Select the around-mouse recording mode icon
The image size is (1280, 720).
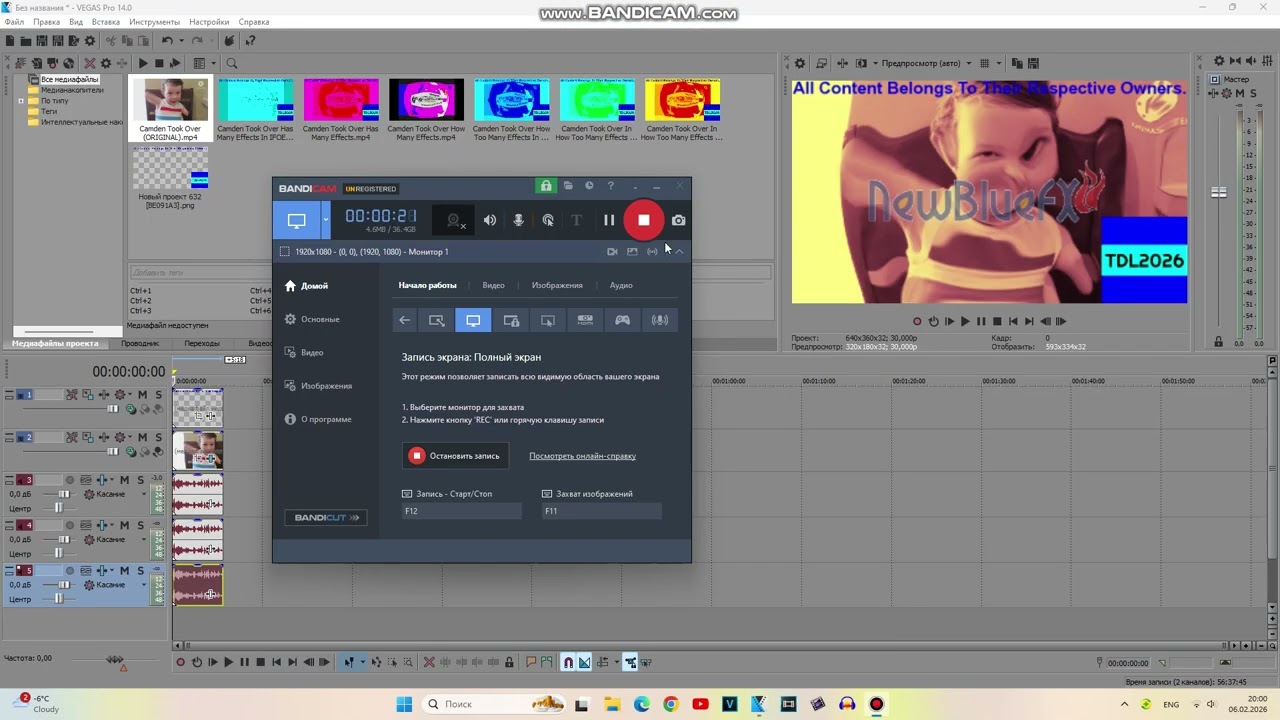pyautogui.click(x=548, y=320)
